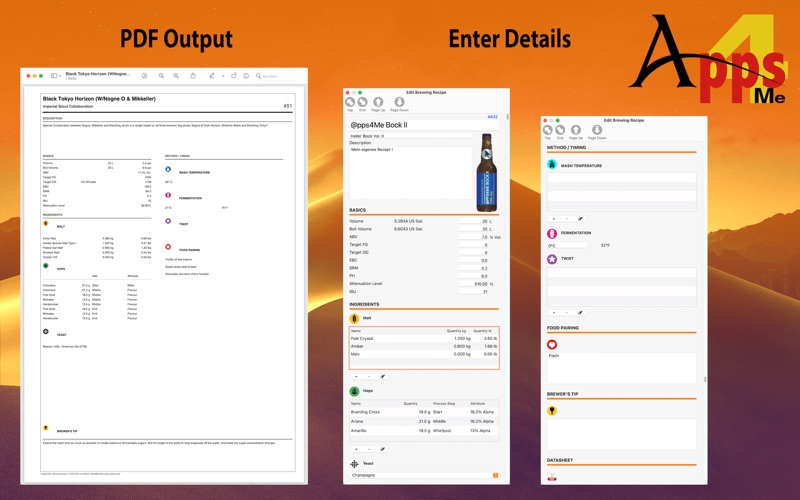Click the cyan Mash Temperature icon

552,164
